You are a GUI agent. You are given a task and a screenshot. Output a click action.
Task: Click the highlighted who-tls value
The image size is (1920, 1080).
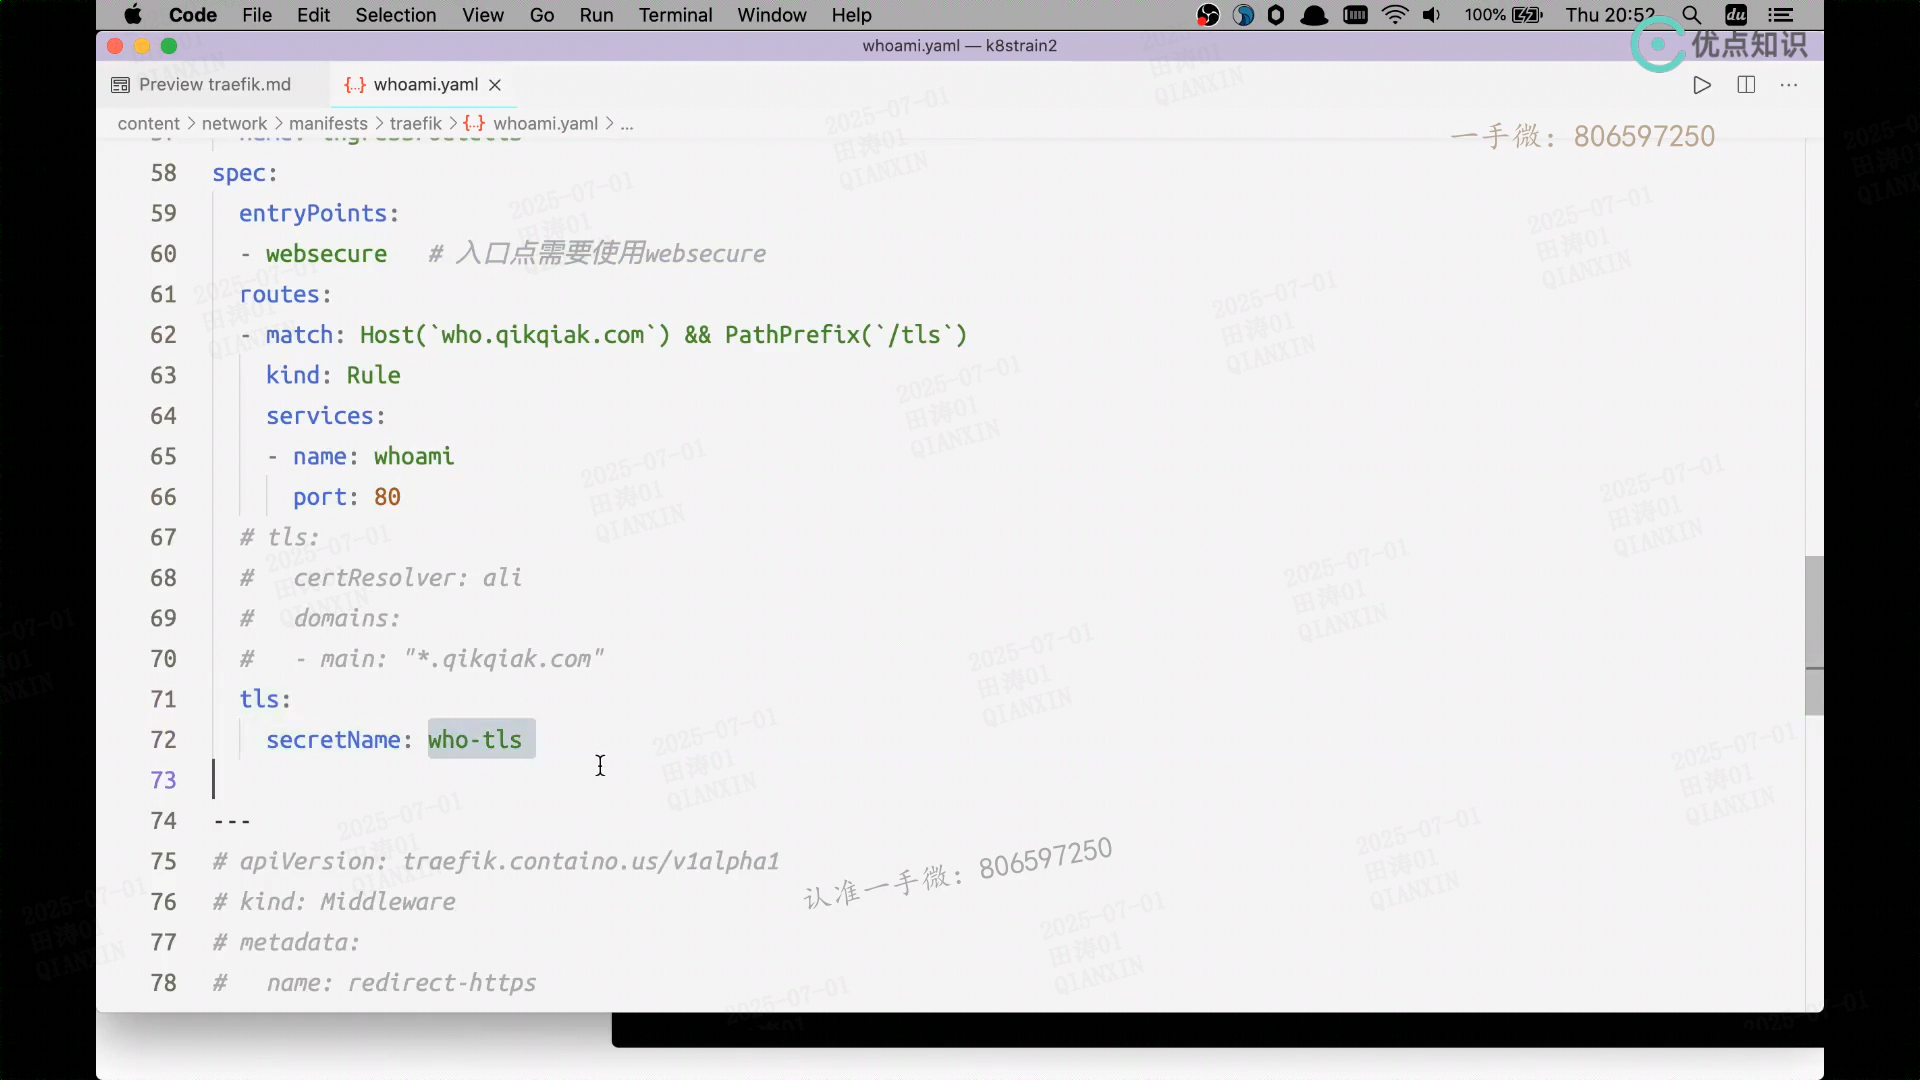475,740
